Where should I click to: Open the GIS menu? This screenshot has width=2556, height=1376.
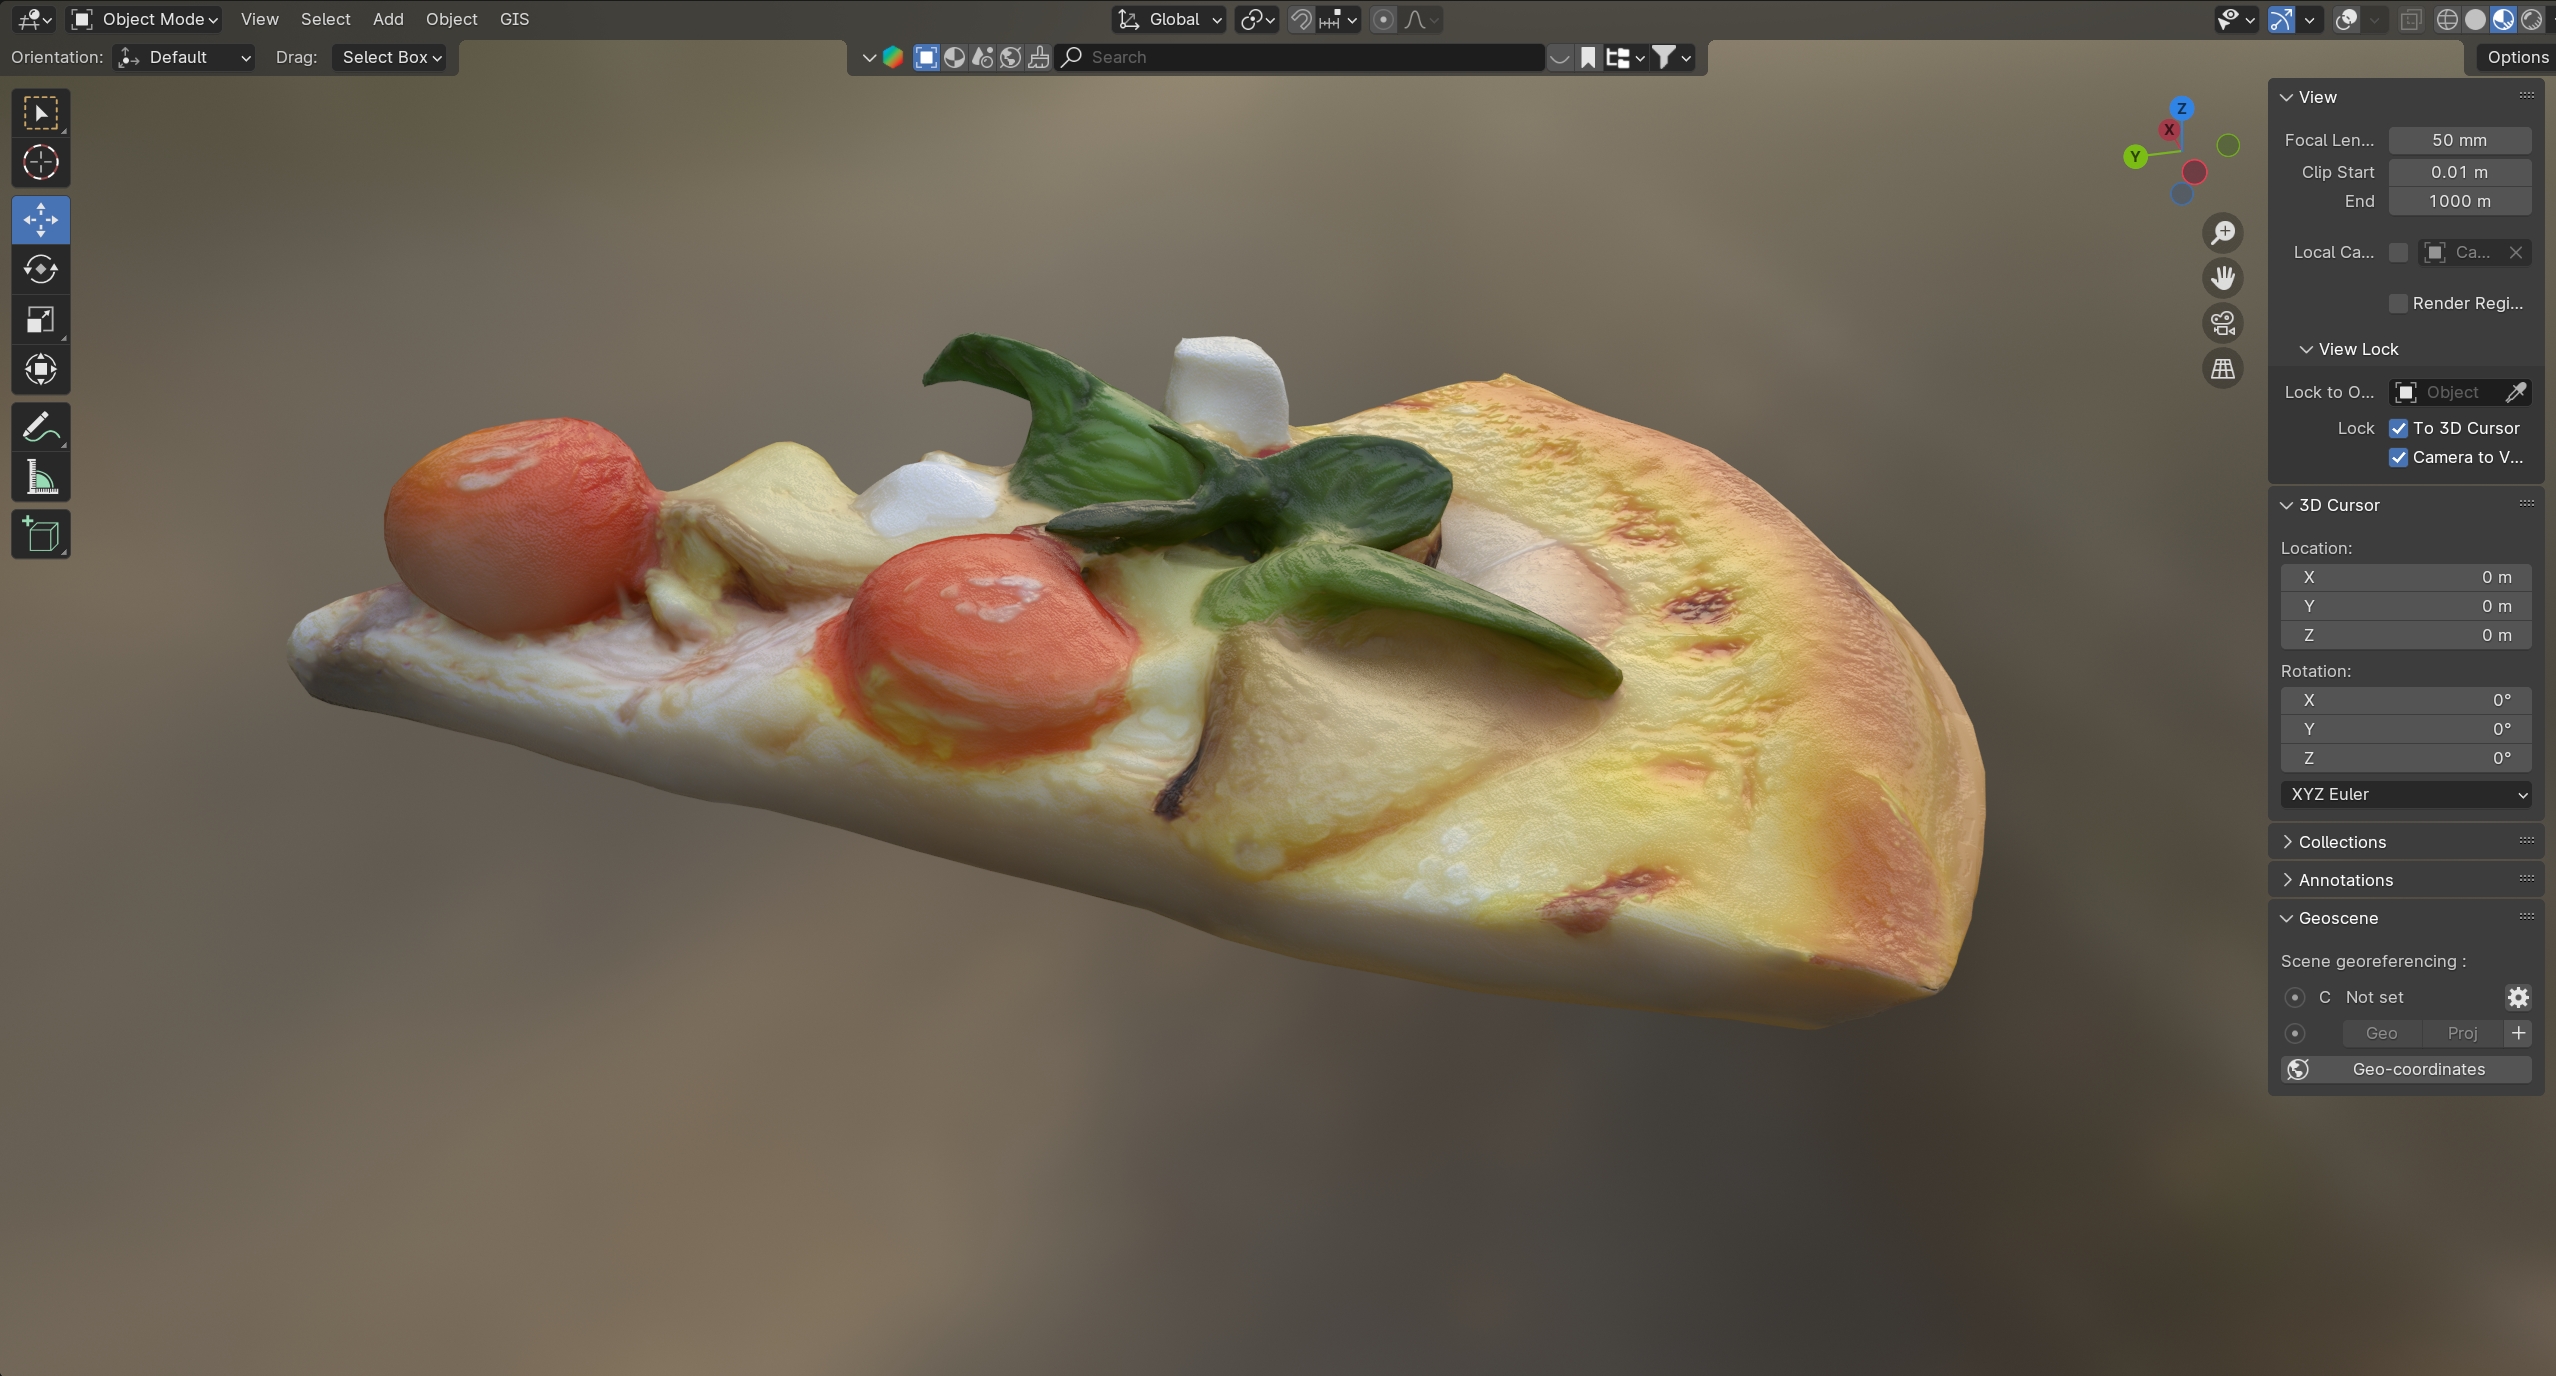[514, 19]
